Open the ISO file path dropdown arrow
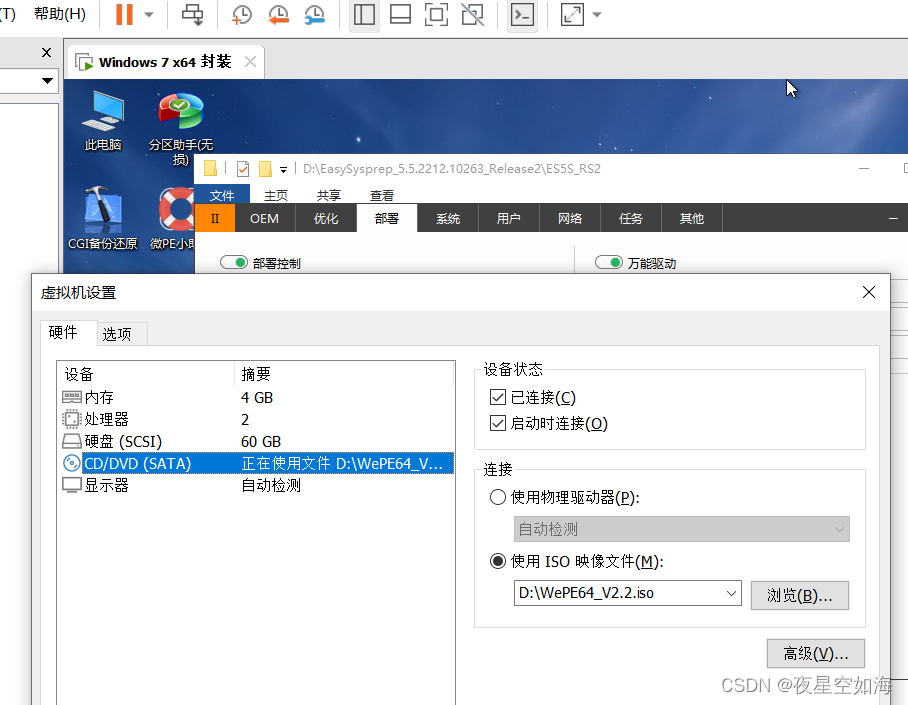This screenshot has width=908, height=705. [x=731, y=593]
